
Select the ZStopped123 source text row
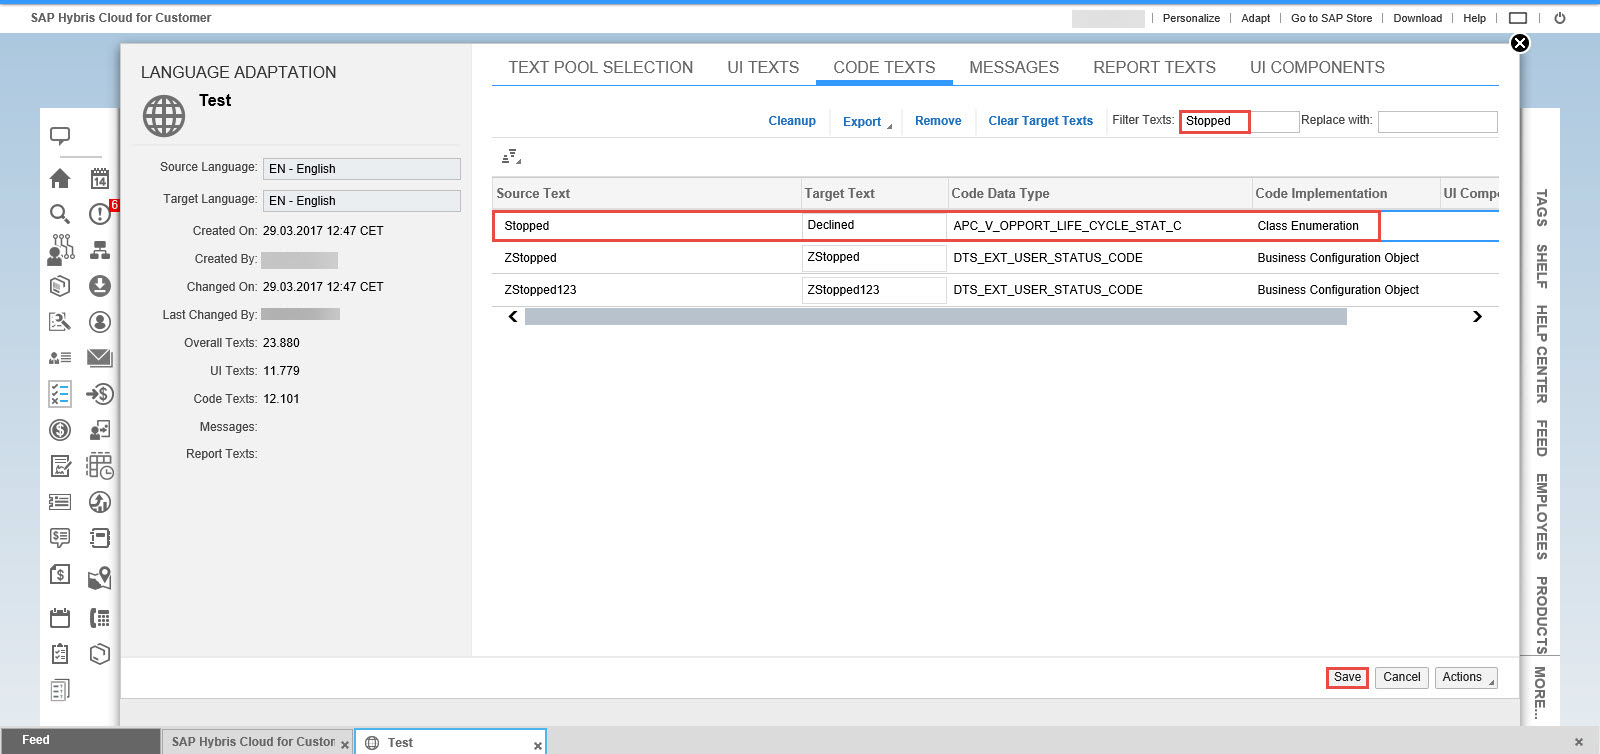[x=540, y=290]
